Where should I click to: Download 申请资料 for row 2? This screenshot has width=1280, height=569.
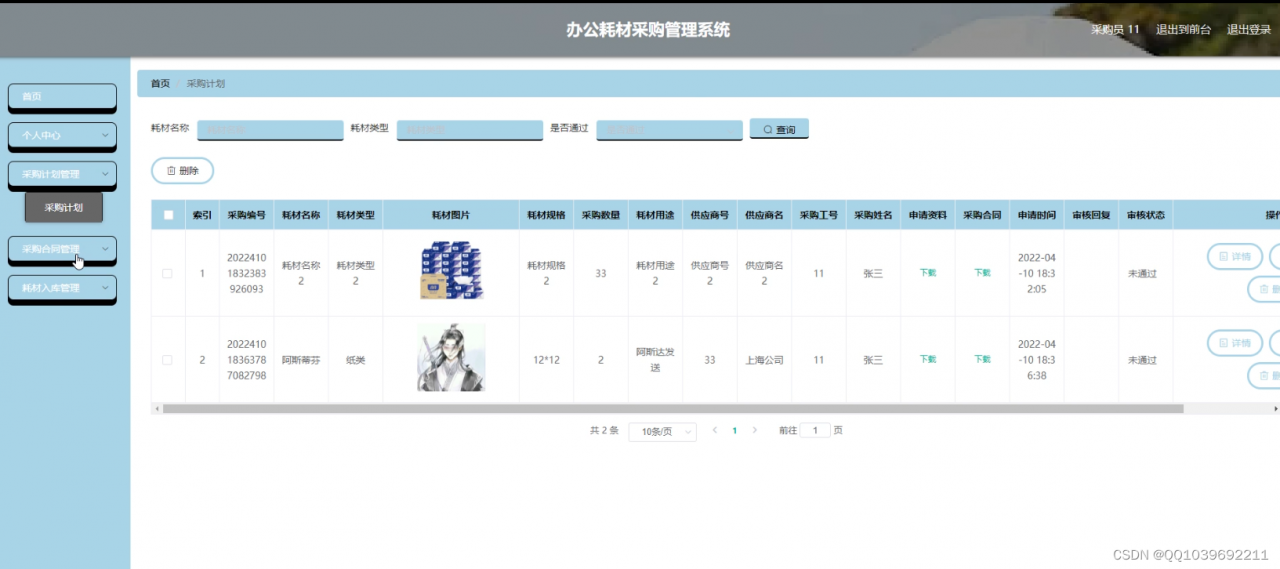(928, 359)
